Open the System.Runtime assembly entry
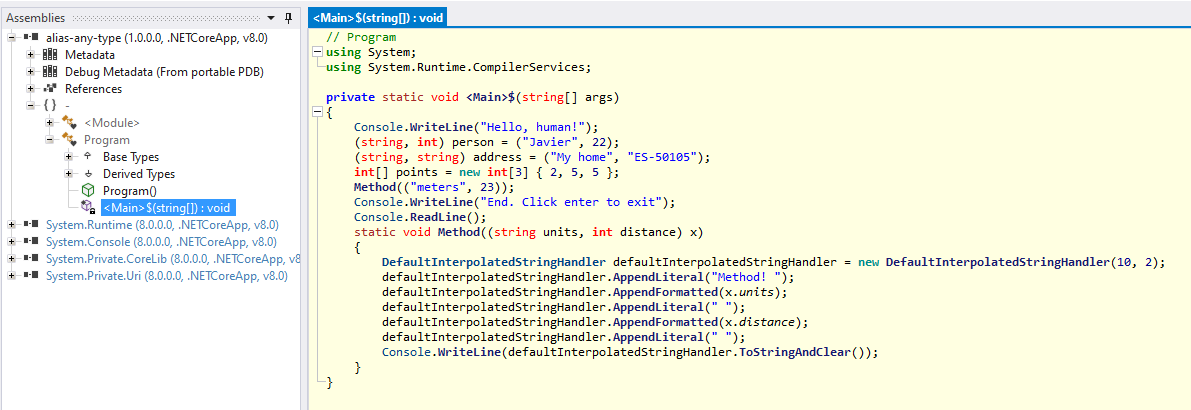 pyautogui.click(x=162, y=225)
